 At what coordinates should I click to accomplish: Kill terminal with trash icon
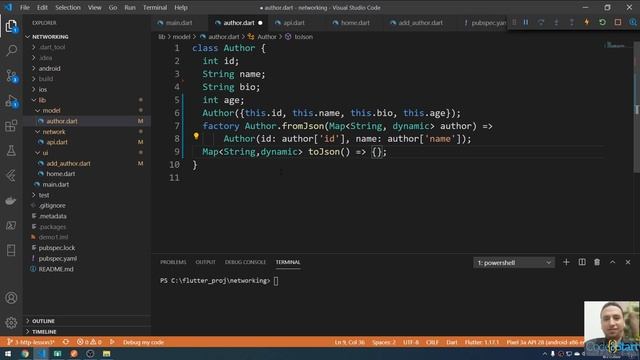[597, 262]
